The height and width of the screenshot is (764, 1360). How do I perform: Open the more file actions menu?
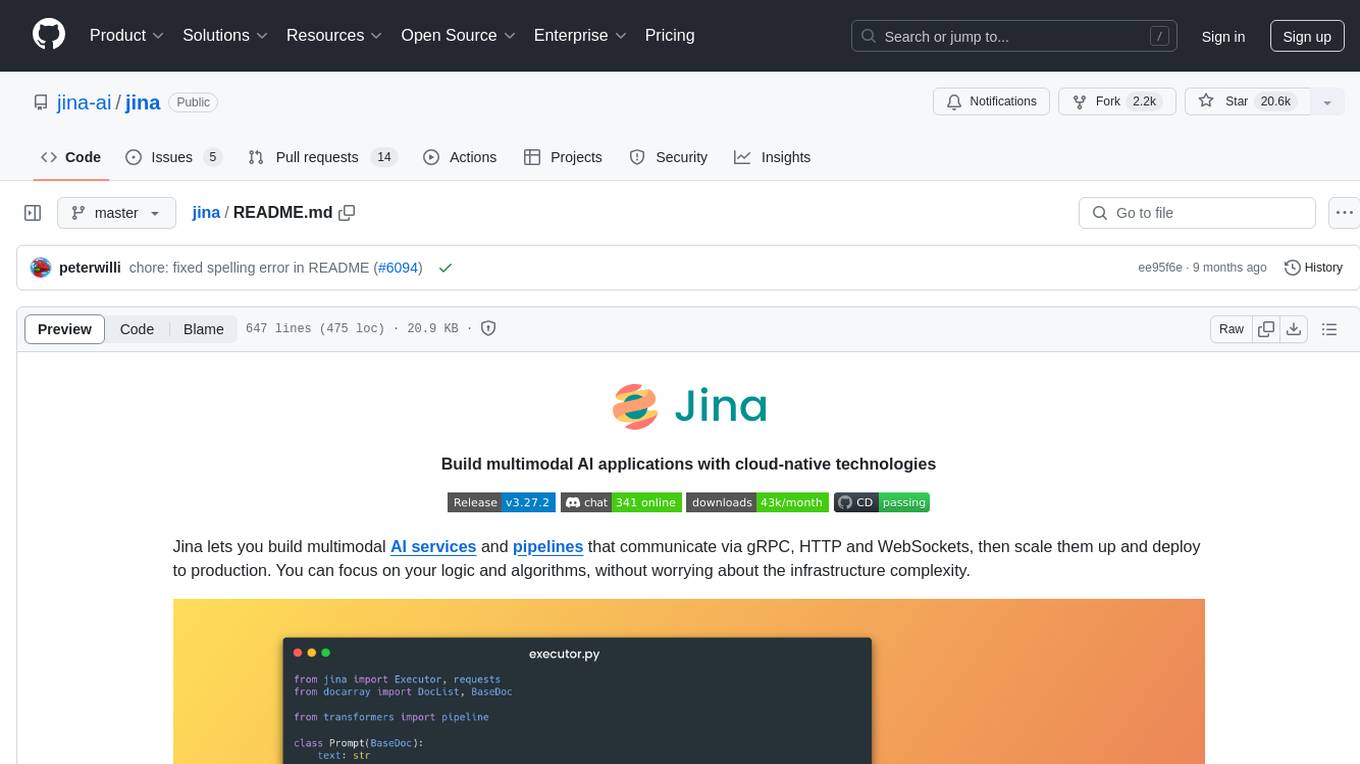[x=1344, y=213]
